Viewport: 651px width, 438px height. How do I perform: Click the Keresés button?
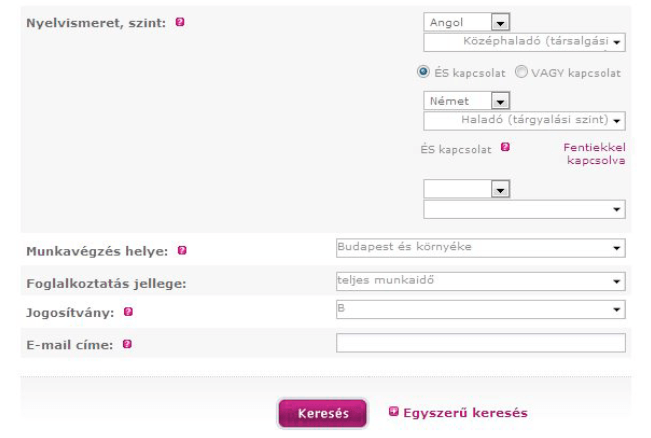click(322, 413)
